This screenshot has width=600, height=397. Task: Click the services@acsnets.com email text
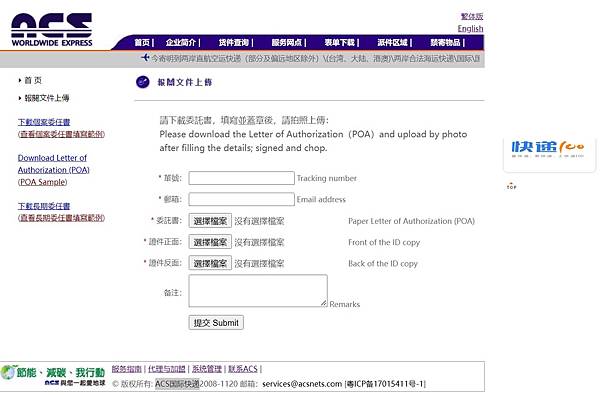[x=302, y=384]
